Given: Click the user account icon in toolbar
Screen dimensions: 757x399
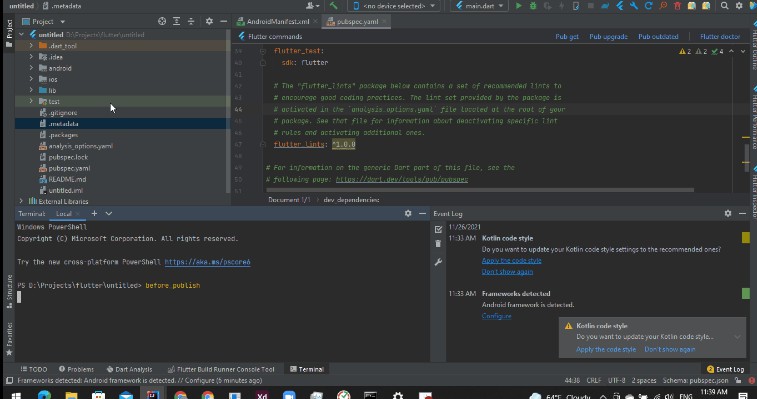Looking at the screenshot, I should click(x=312, y=6).
